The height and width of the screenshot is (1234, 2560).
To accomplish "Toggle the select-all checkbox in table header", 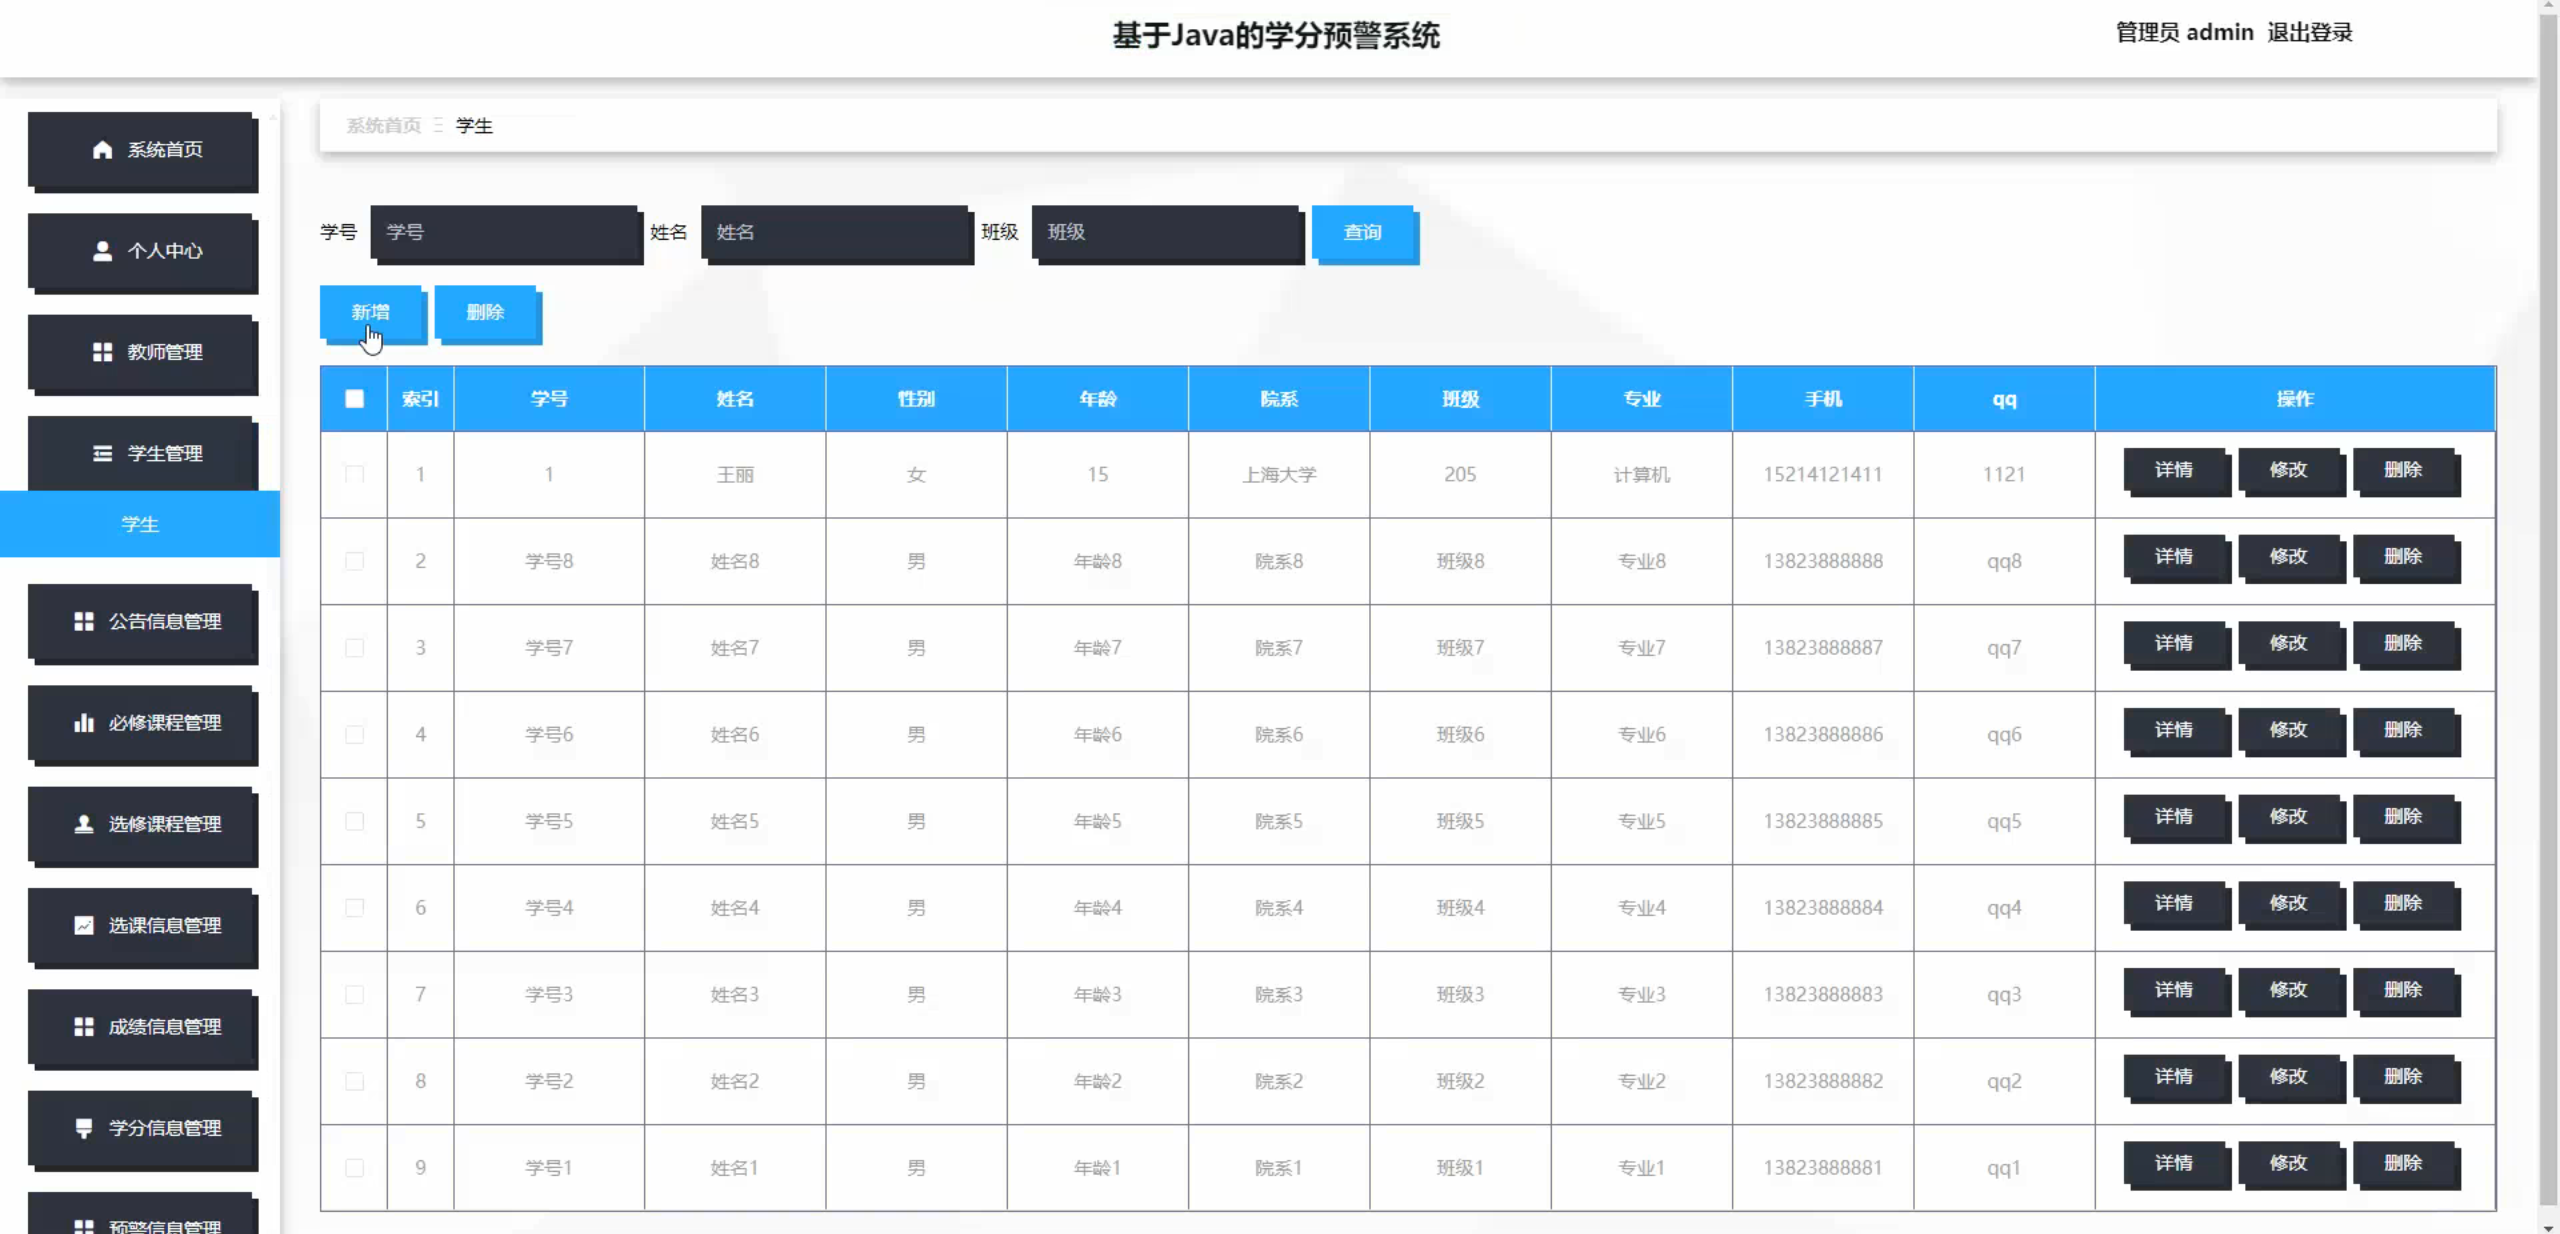I will (x=354, y=399).
